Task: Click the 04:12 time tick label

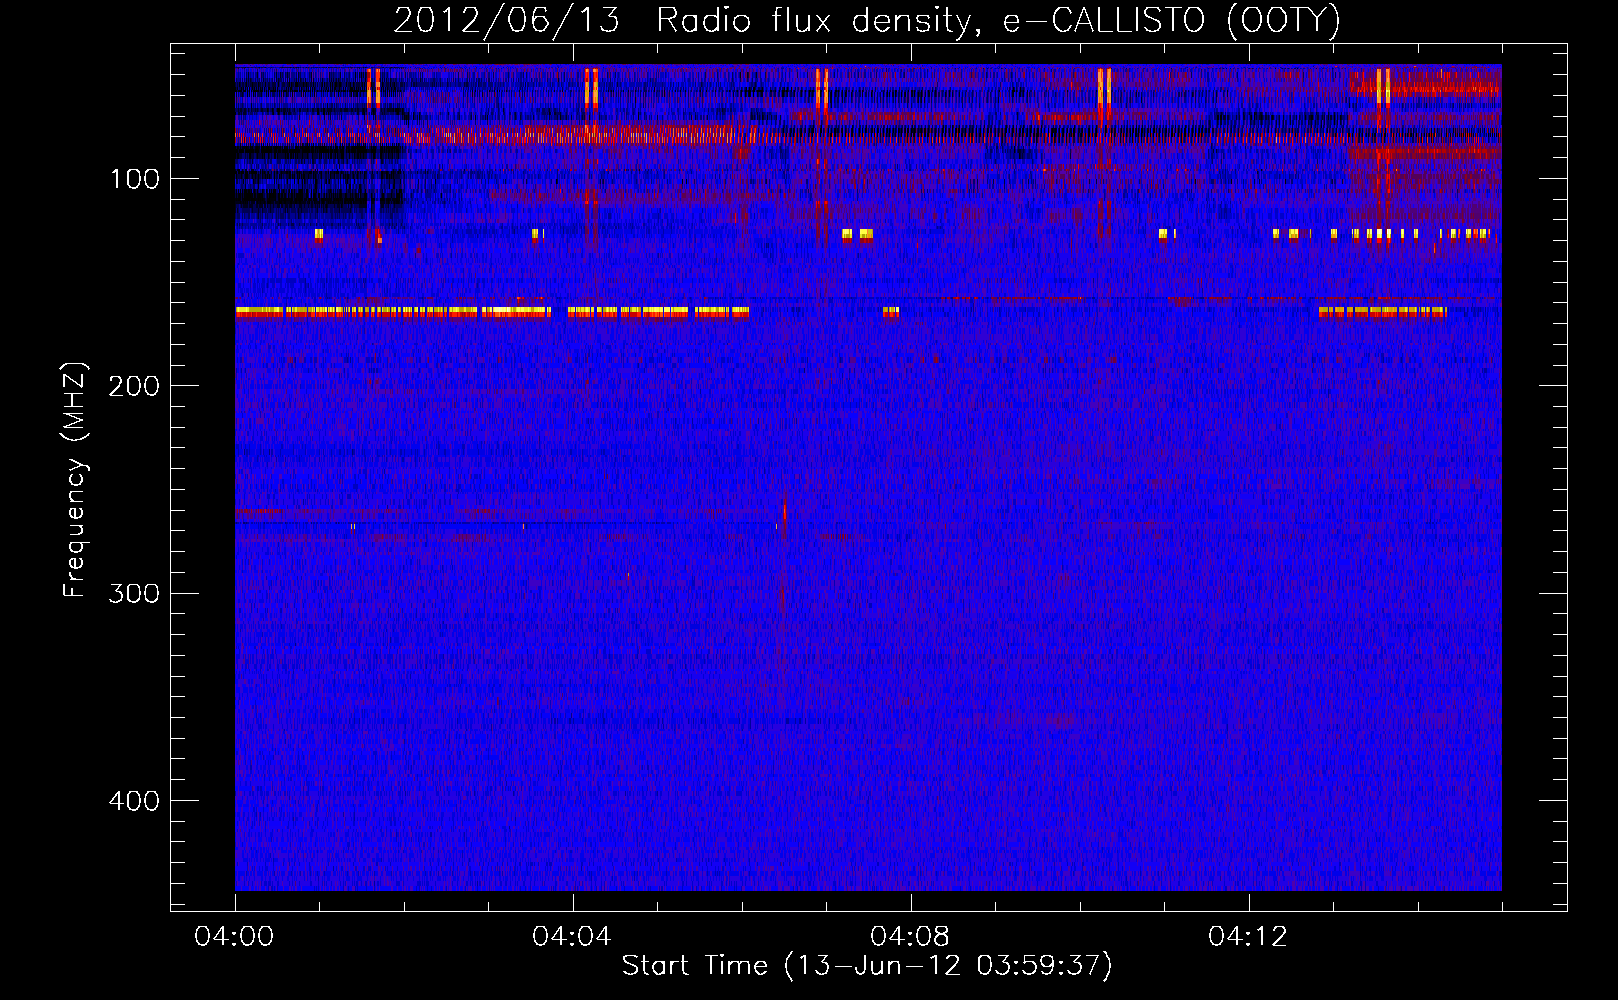Action: pos(1248,937)
